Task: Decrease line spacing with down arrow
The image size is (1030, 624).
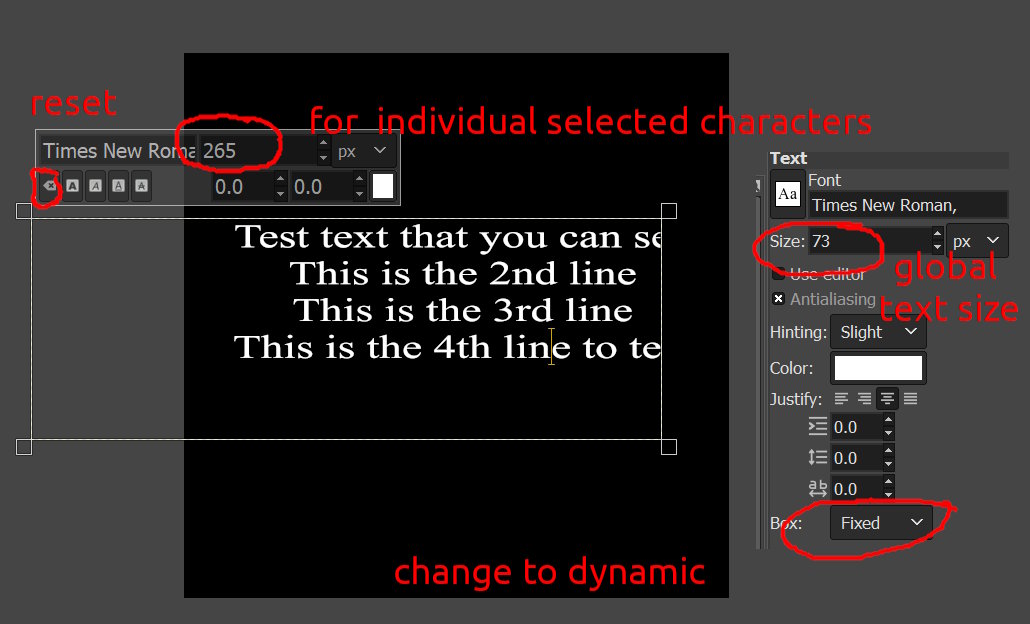Action: click(x=888, y=464)
